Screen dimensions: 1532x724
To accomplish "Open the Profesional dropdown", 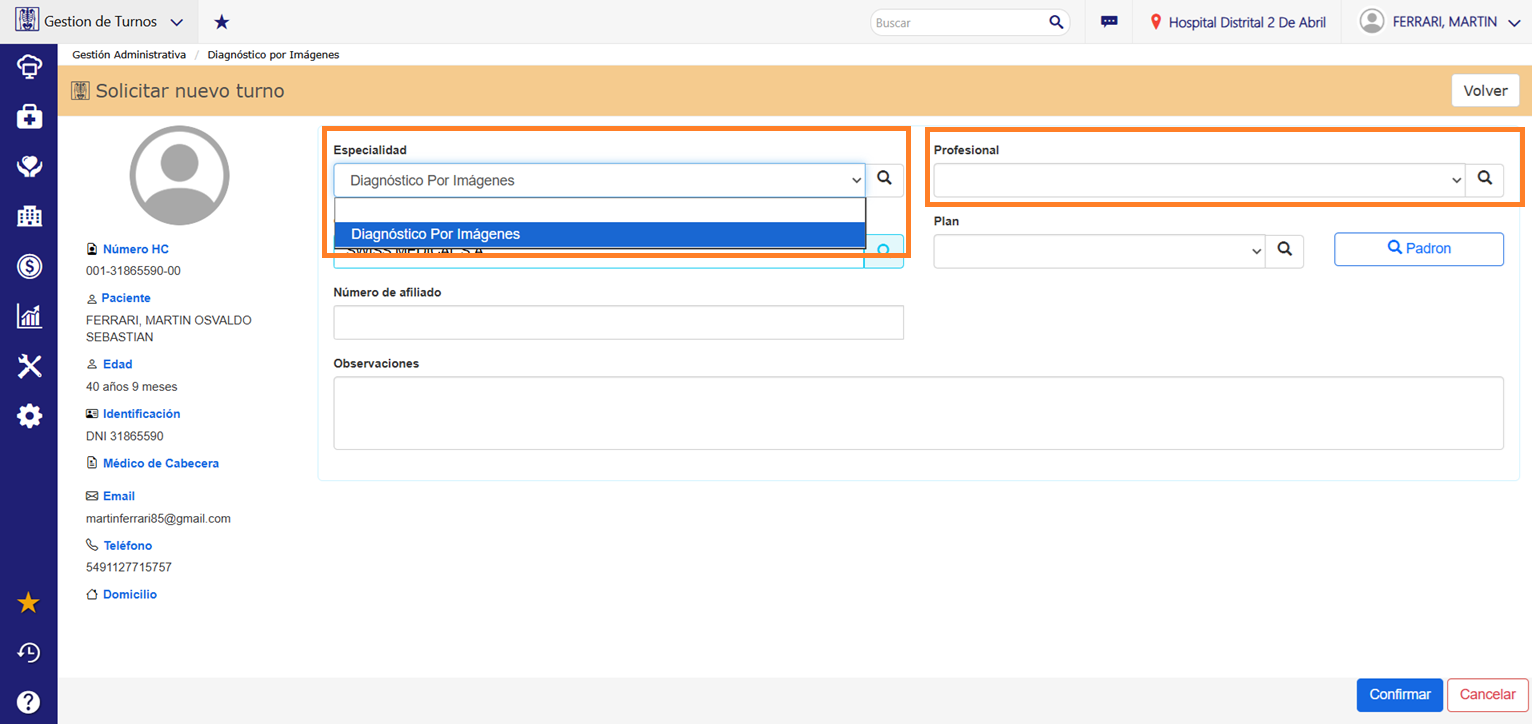I will (x=1200, y=180).
